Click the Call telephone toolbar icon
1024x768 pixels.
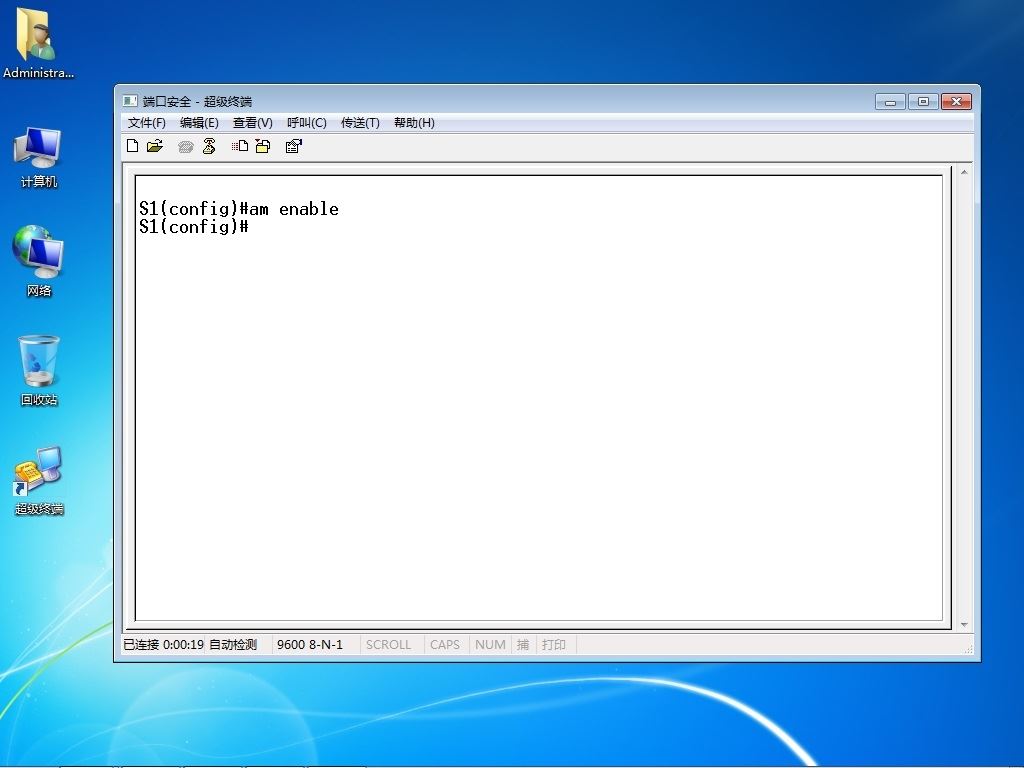tap(185, 147)
